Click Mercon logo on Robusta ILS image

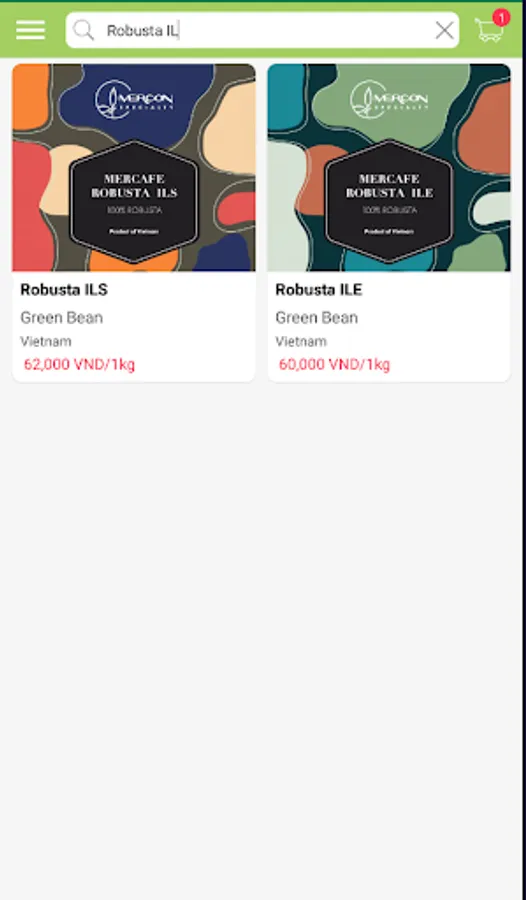134,99
